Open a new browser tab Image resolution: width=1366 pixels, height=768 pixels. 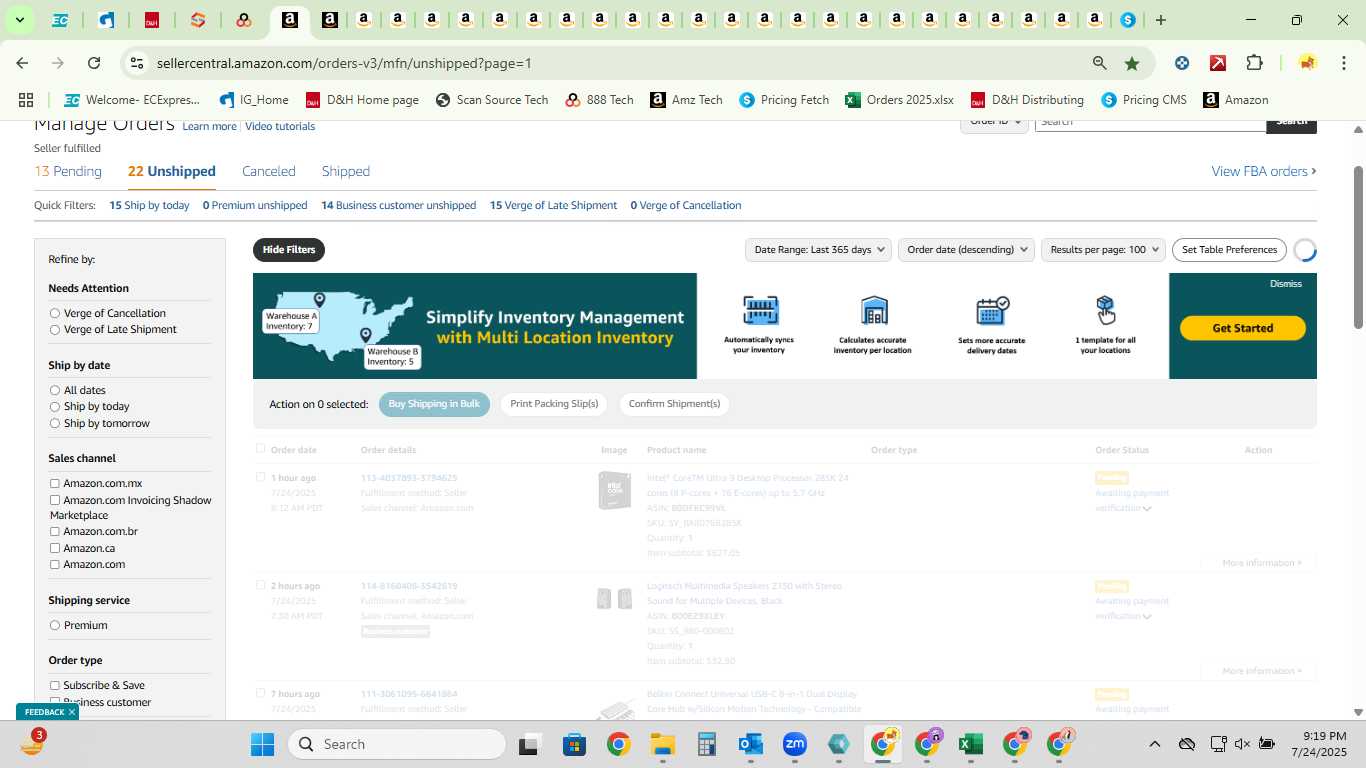[x=1160, y=20]
